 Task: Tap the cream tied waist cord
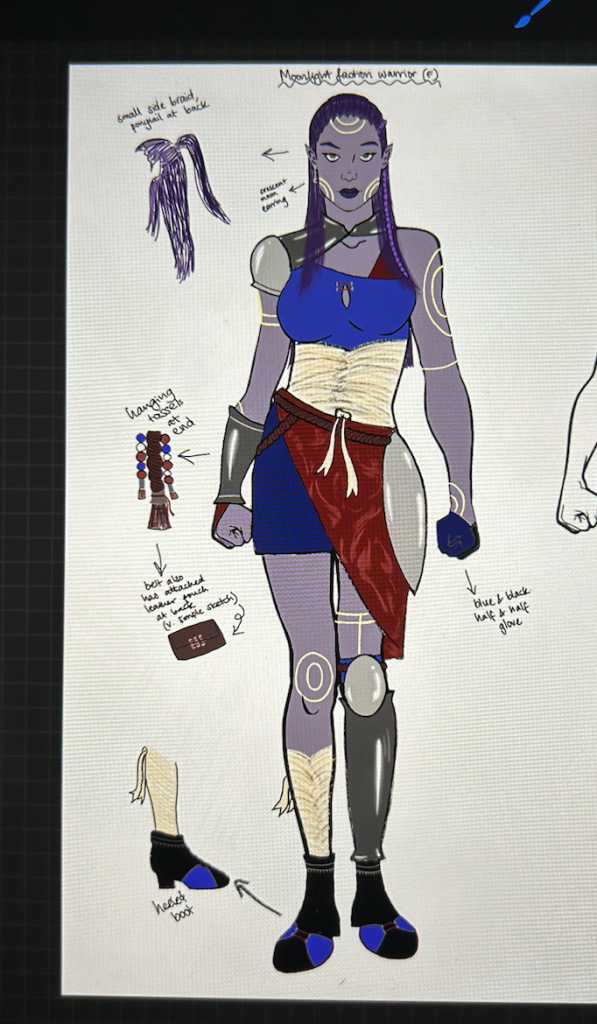click(x=338, y=449)
